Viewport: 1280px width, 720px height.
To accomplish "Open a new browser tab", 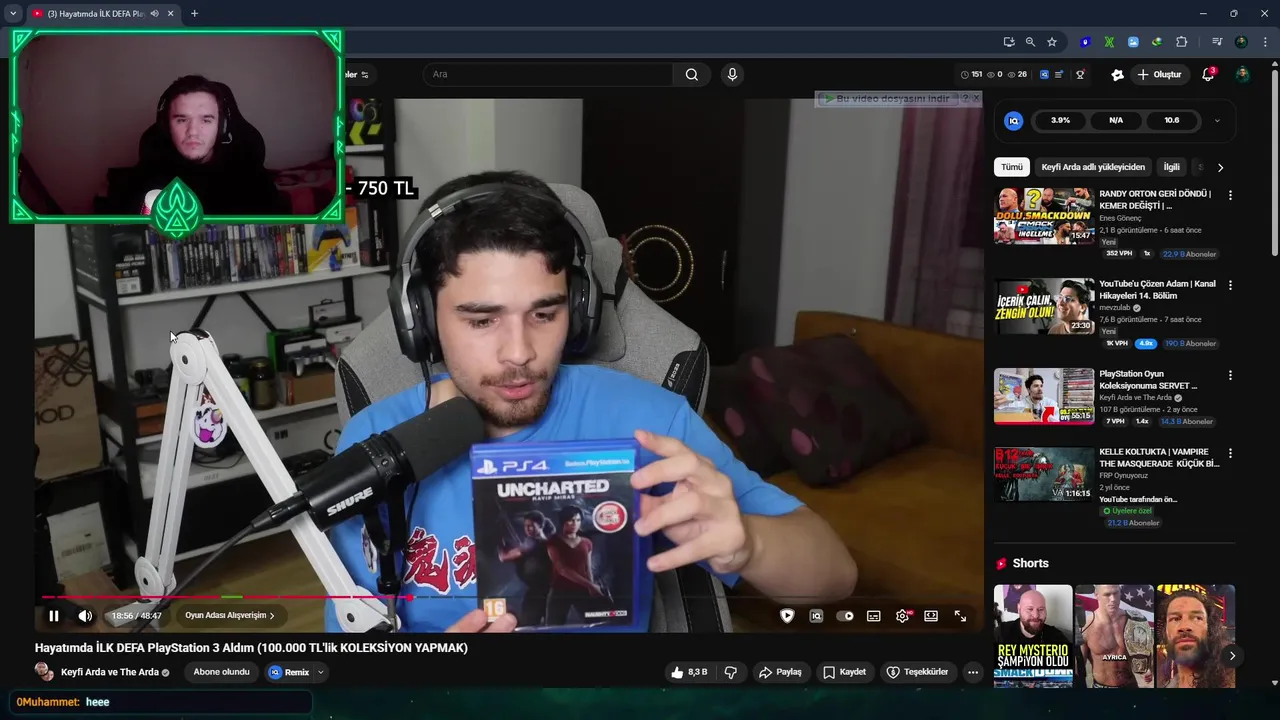I will 194,14.
